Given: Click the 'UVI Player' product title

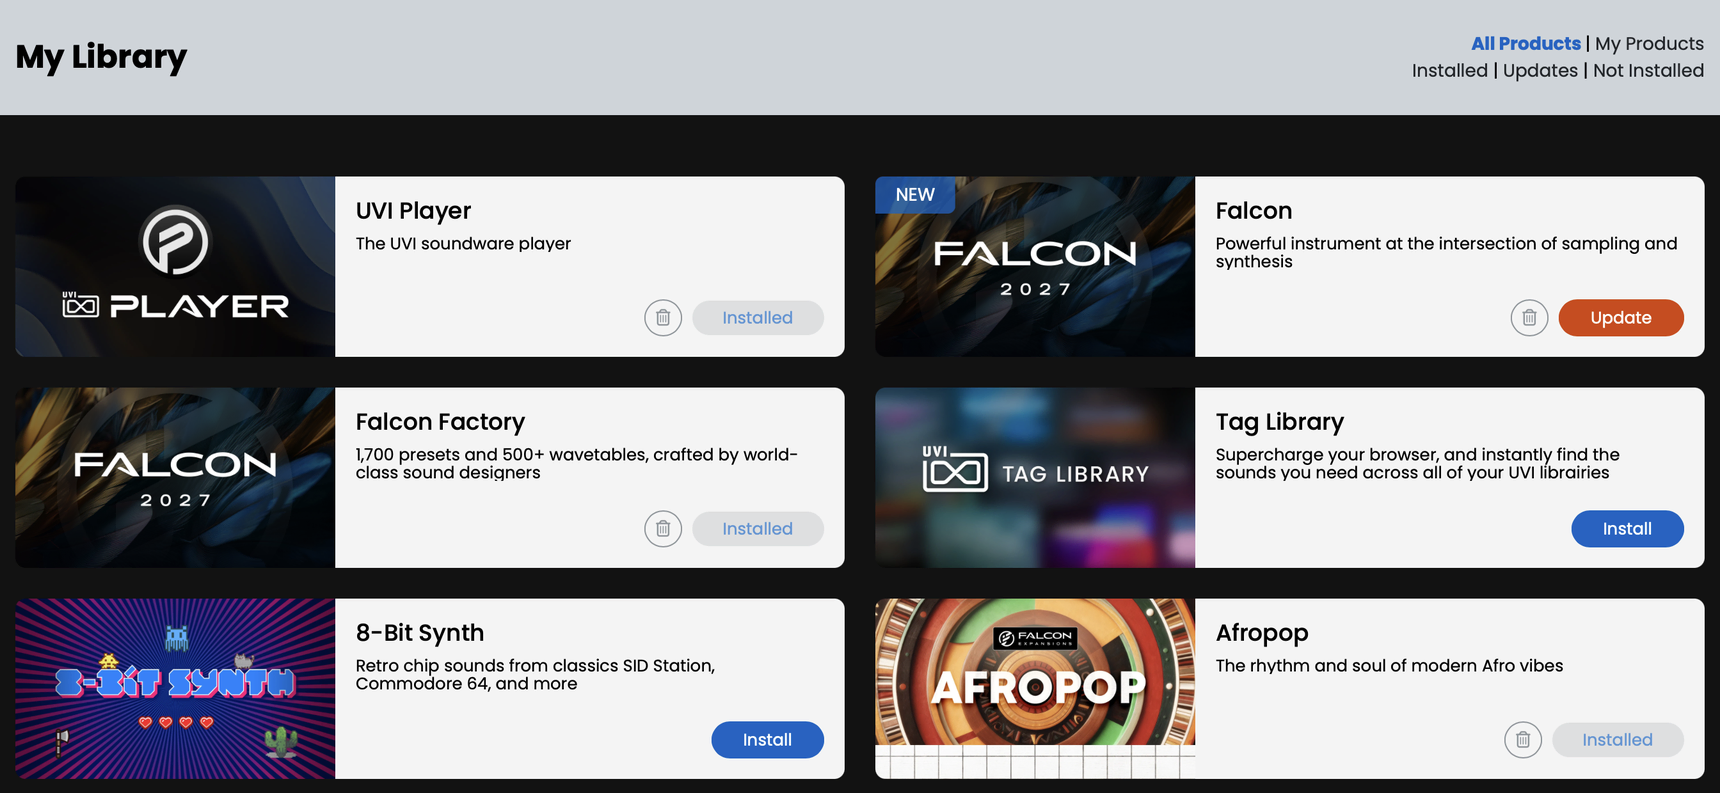Looking at the screenshot, I should tap(413, 211).
